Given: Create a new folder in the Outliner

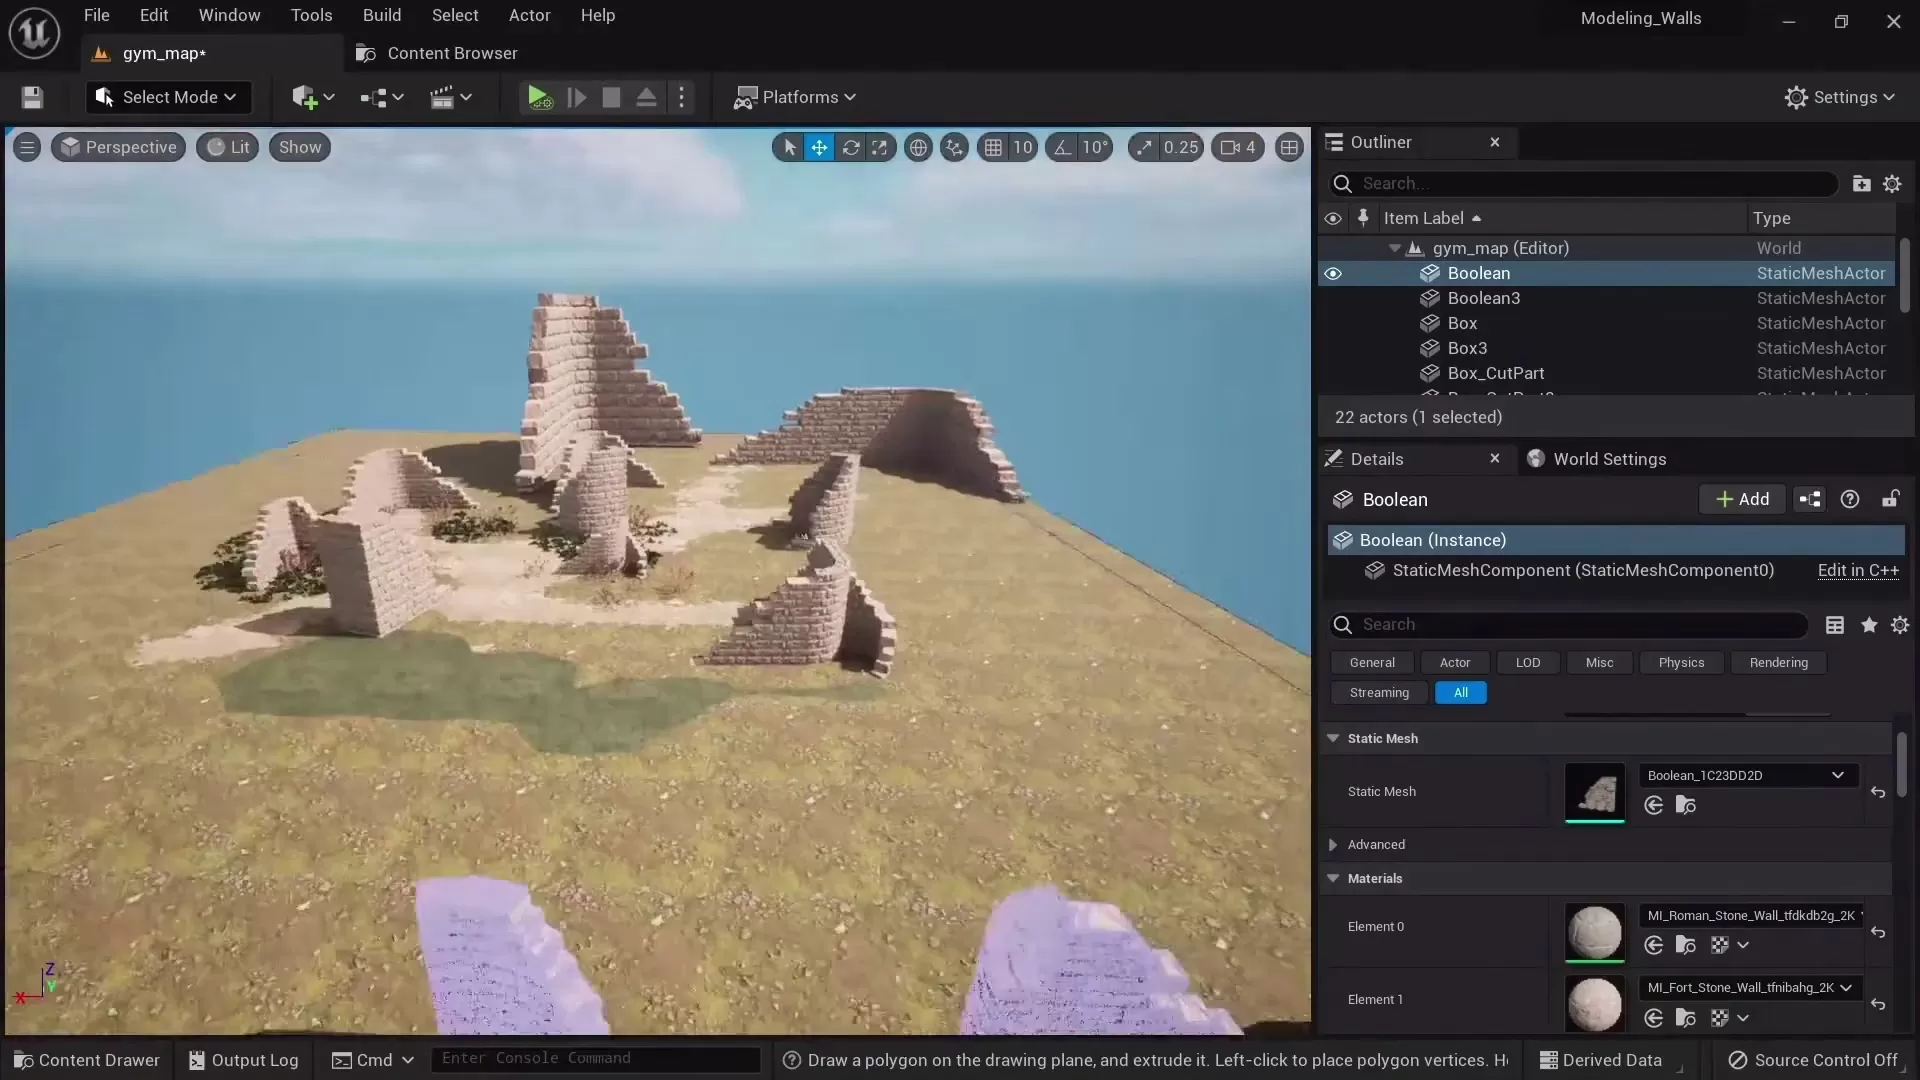Looking at the screenshot, I should [x=1859, y=184].
